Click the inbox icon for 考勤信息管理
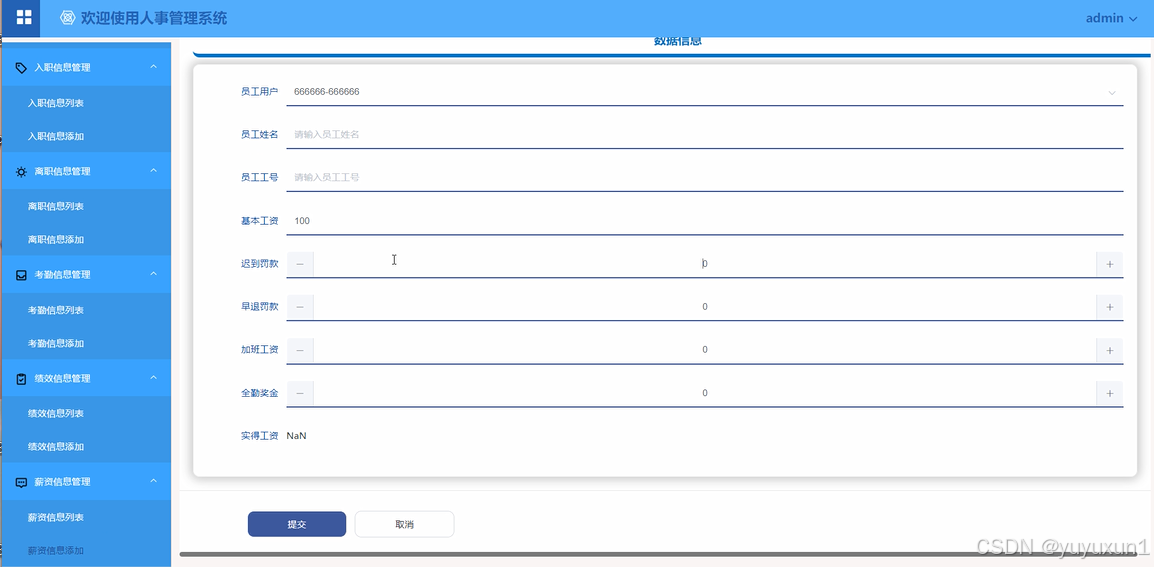This screenshot has height=567, width=1154. pyautogui.click(x=21, y=275)
